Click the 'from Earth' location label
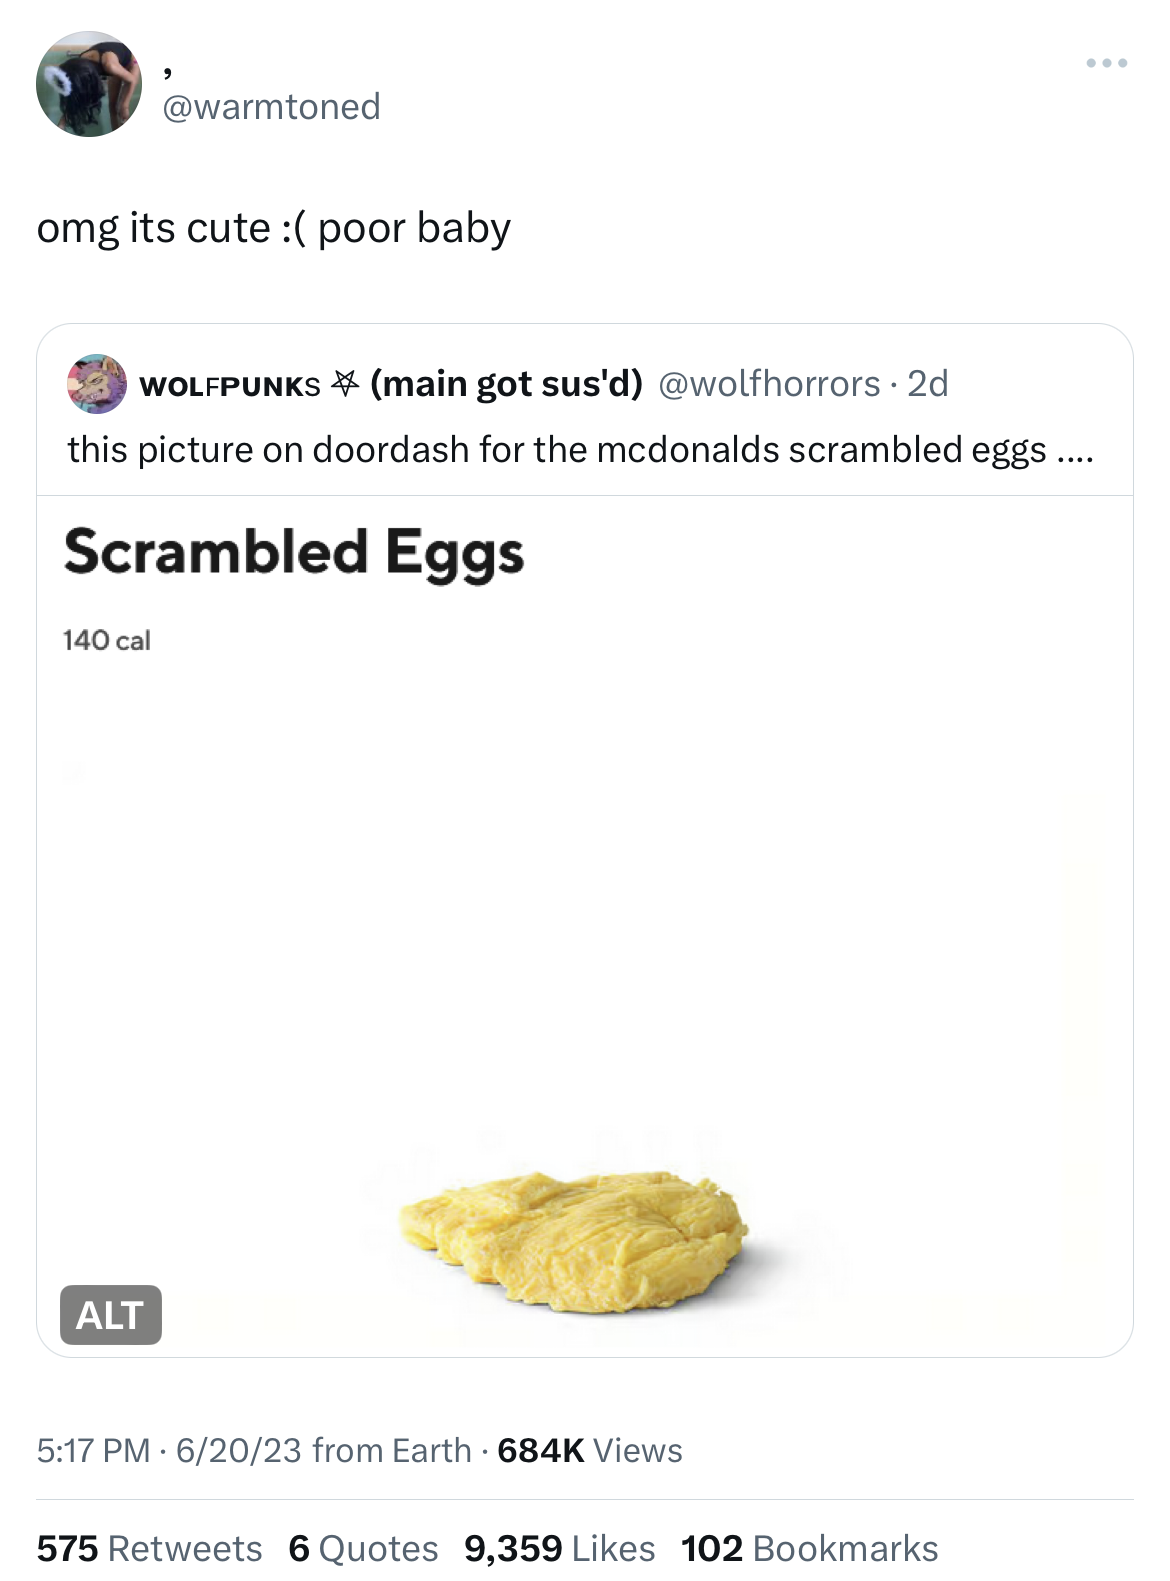Screen dimensions: 1170x1581 pos(391,1450)
